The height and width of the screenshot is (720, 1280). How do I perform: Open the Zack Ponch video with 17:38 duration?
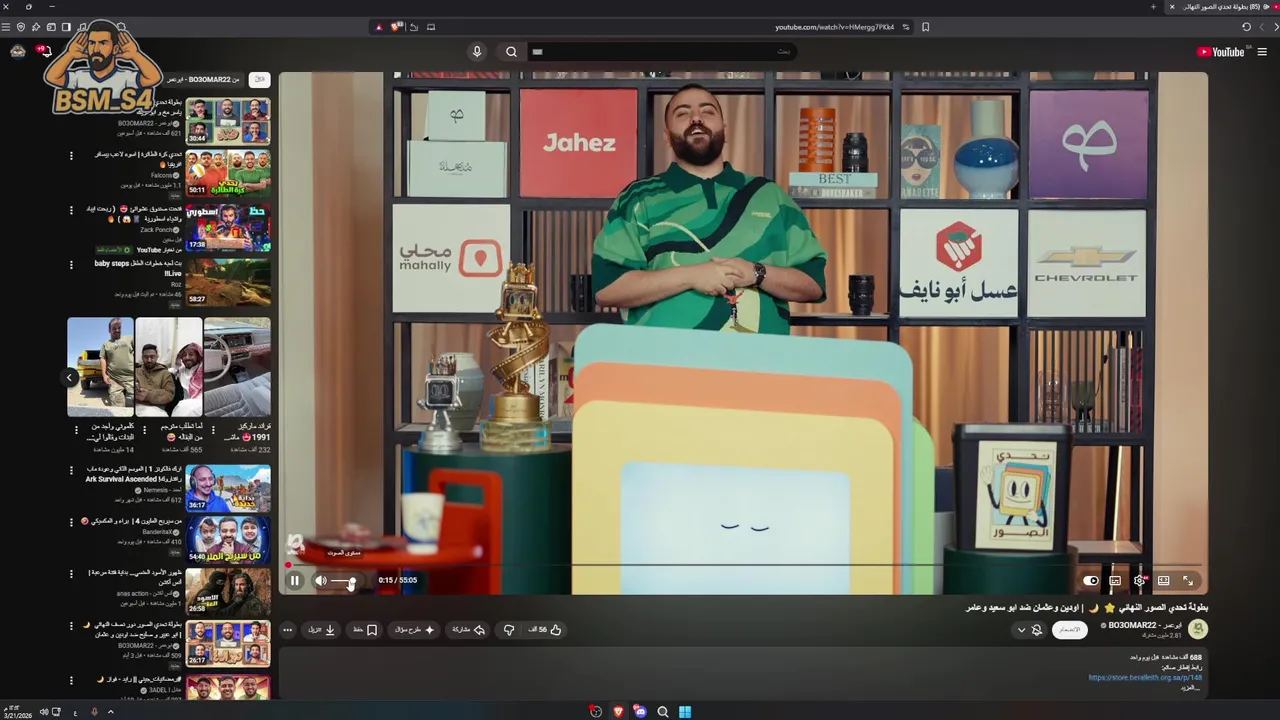coord(228,227)
